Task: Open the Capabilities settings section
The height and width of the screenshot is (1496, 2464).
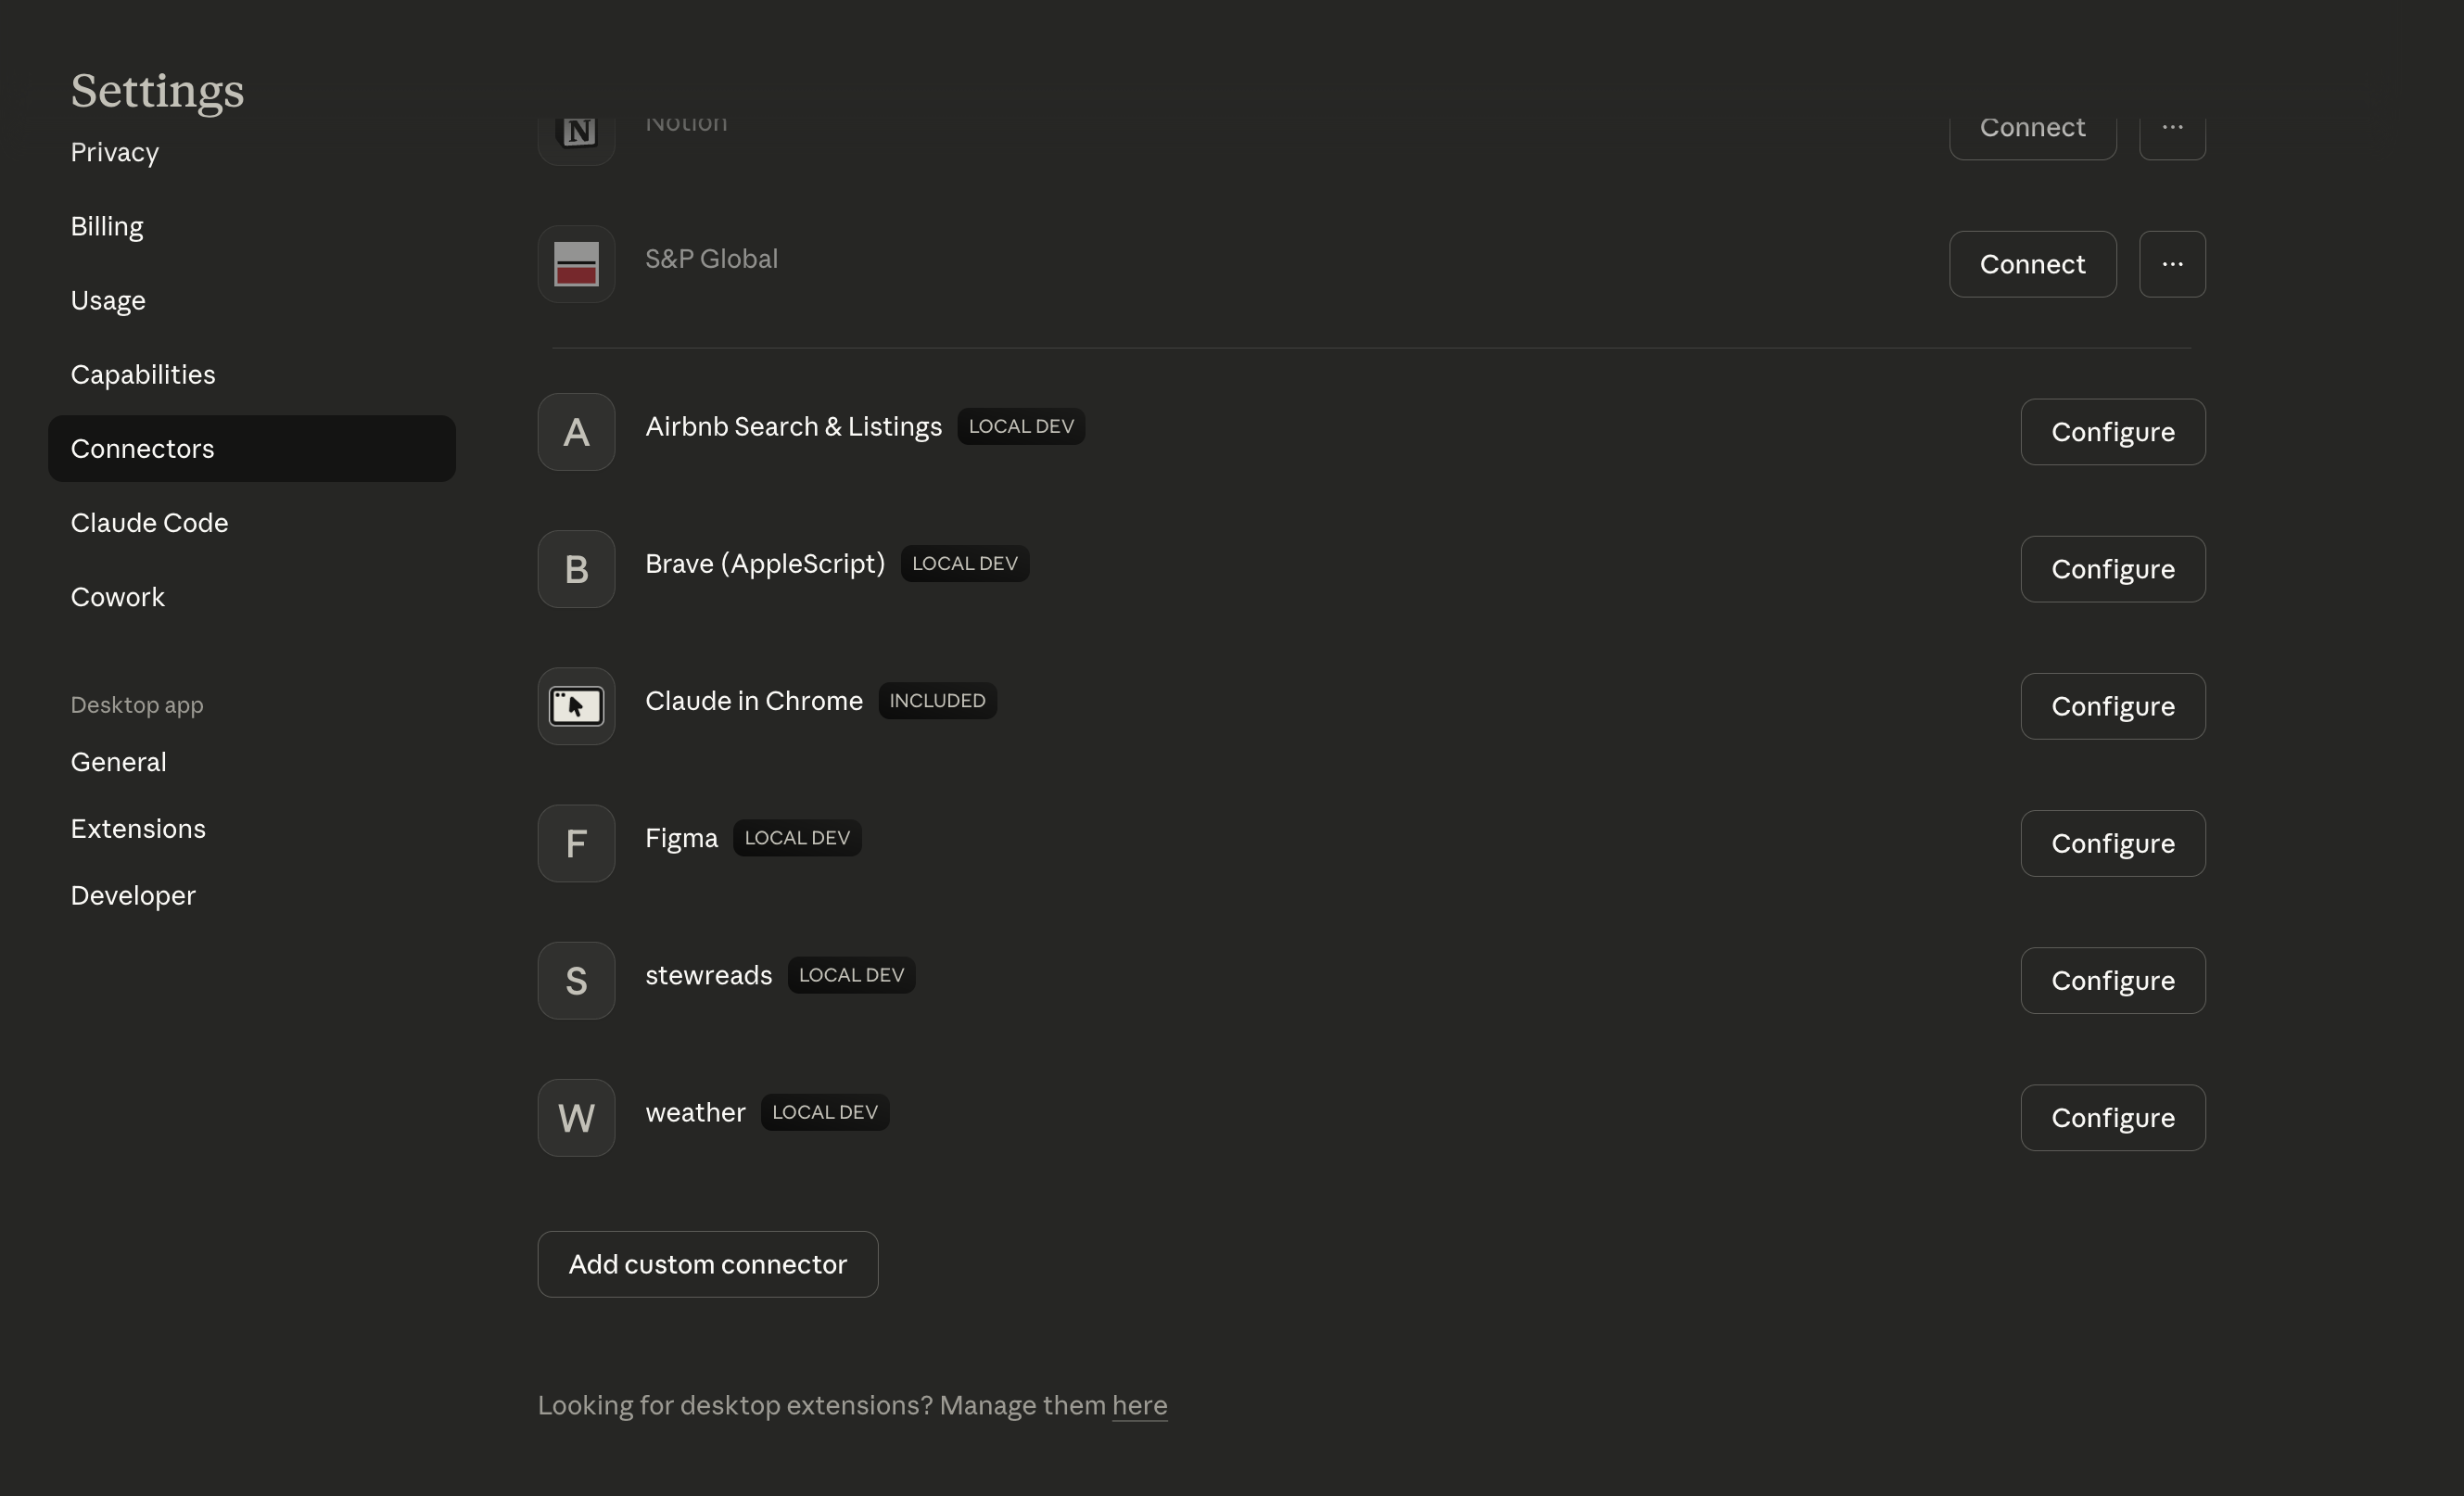Action: click(x=143, y=374)
